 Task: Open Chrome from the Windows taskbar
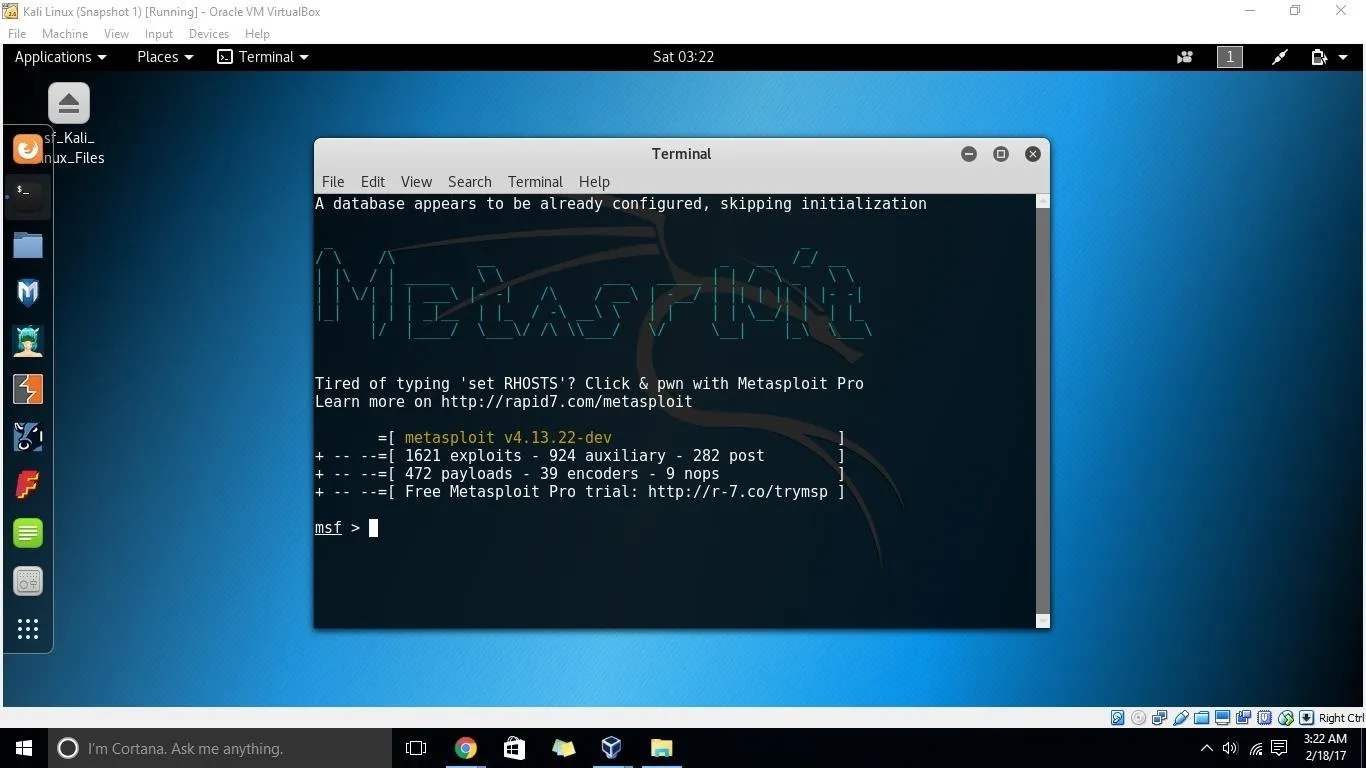465,748
